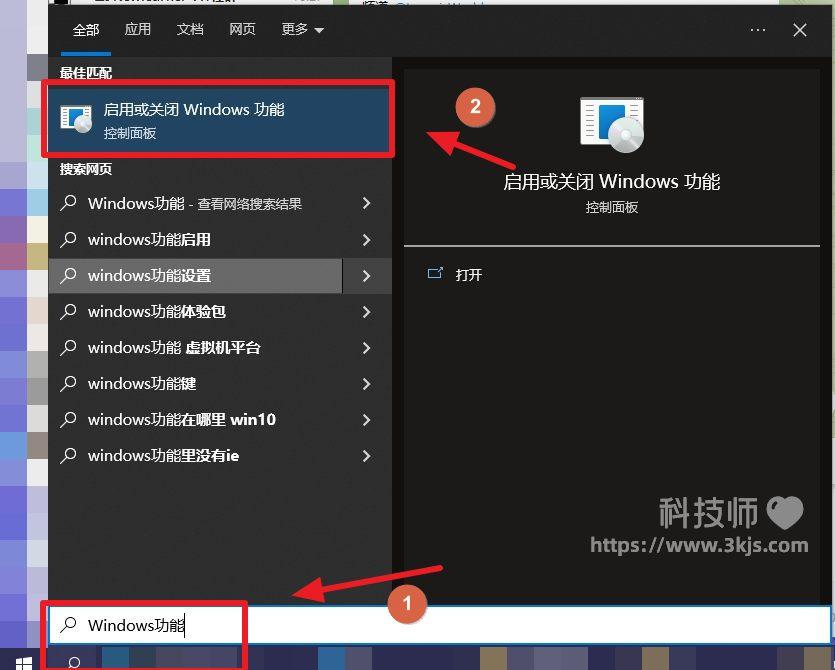Screen dimensions: 835x670
Task: Click search icon beside 'windows功能里没有ie'
Action: [x=68, y=455]
